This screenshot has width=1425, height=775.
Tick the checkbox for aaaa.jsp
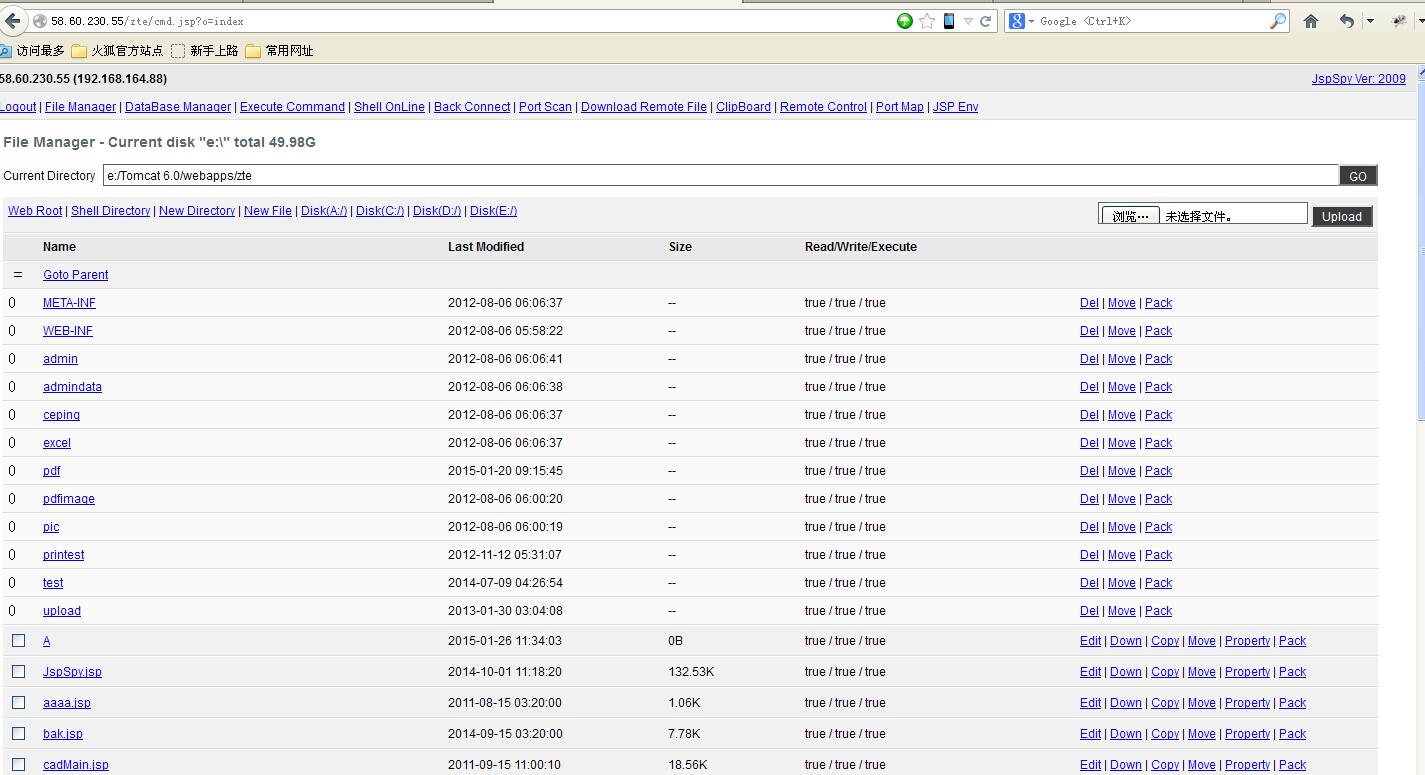pos(18,702)
